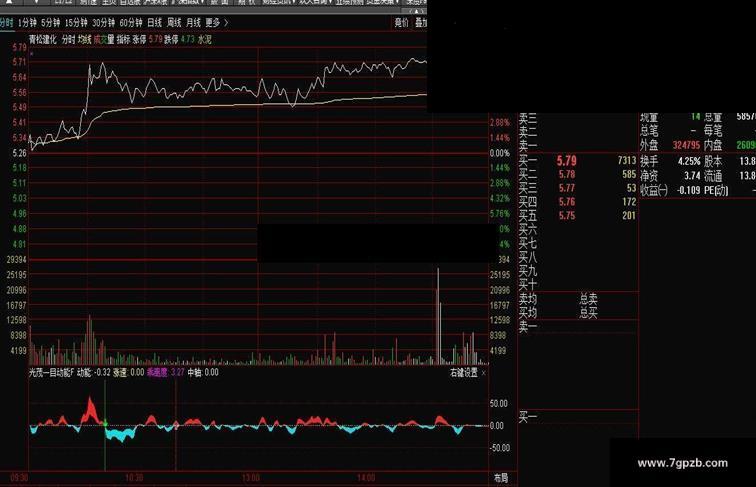The width and height of the screenshot is (756, 487).
Task: Click the 卖均 average sell label
Action: [527, 299]
